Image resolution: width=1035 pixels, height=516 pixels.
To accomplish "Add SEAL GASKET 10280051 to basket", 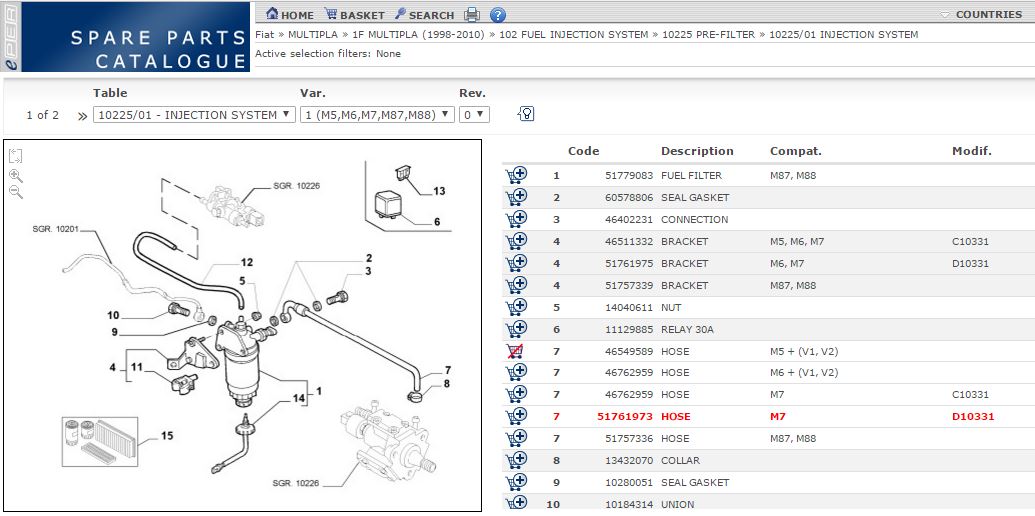I will coord(516,482).
